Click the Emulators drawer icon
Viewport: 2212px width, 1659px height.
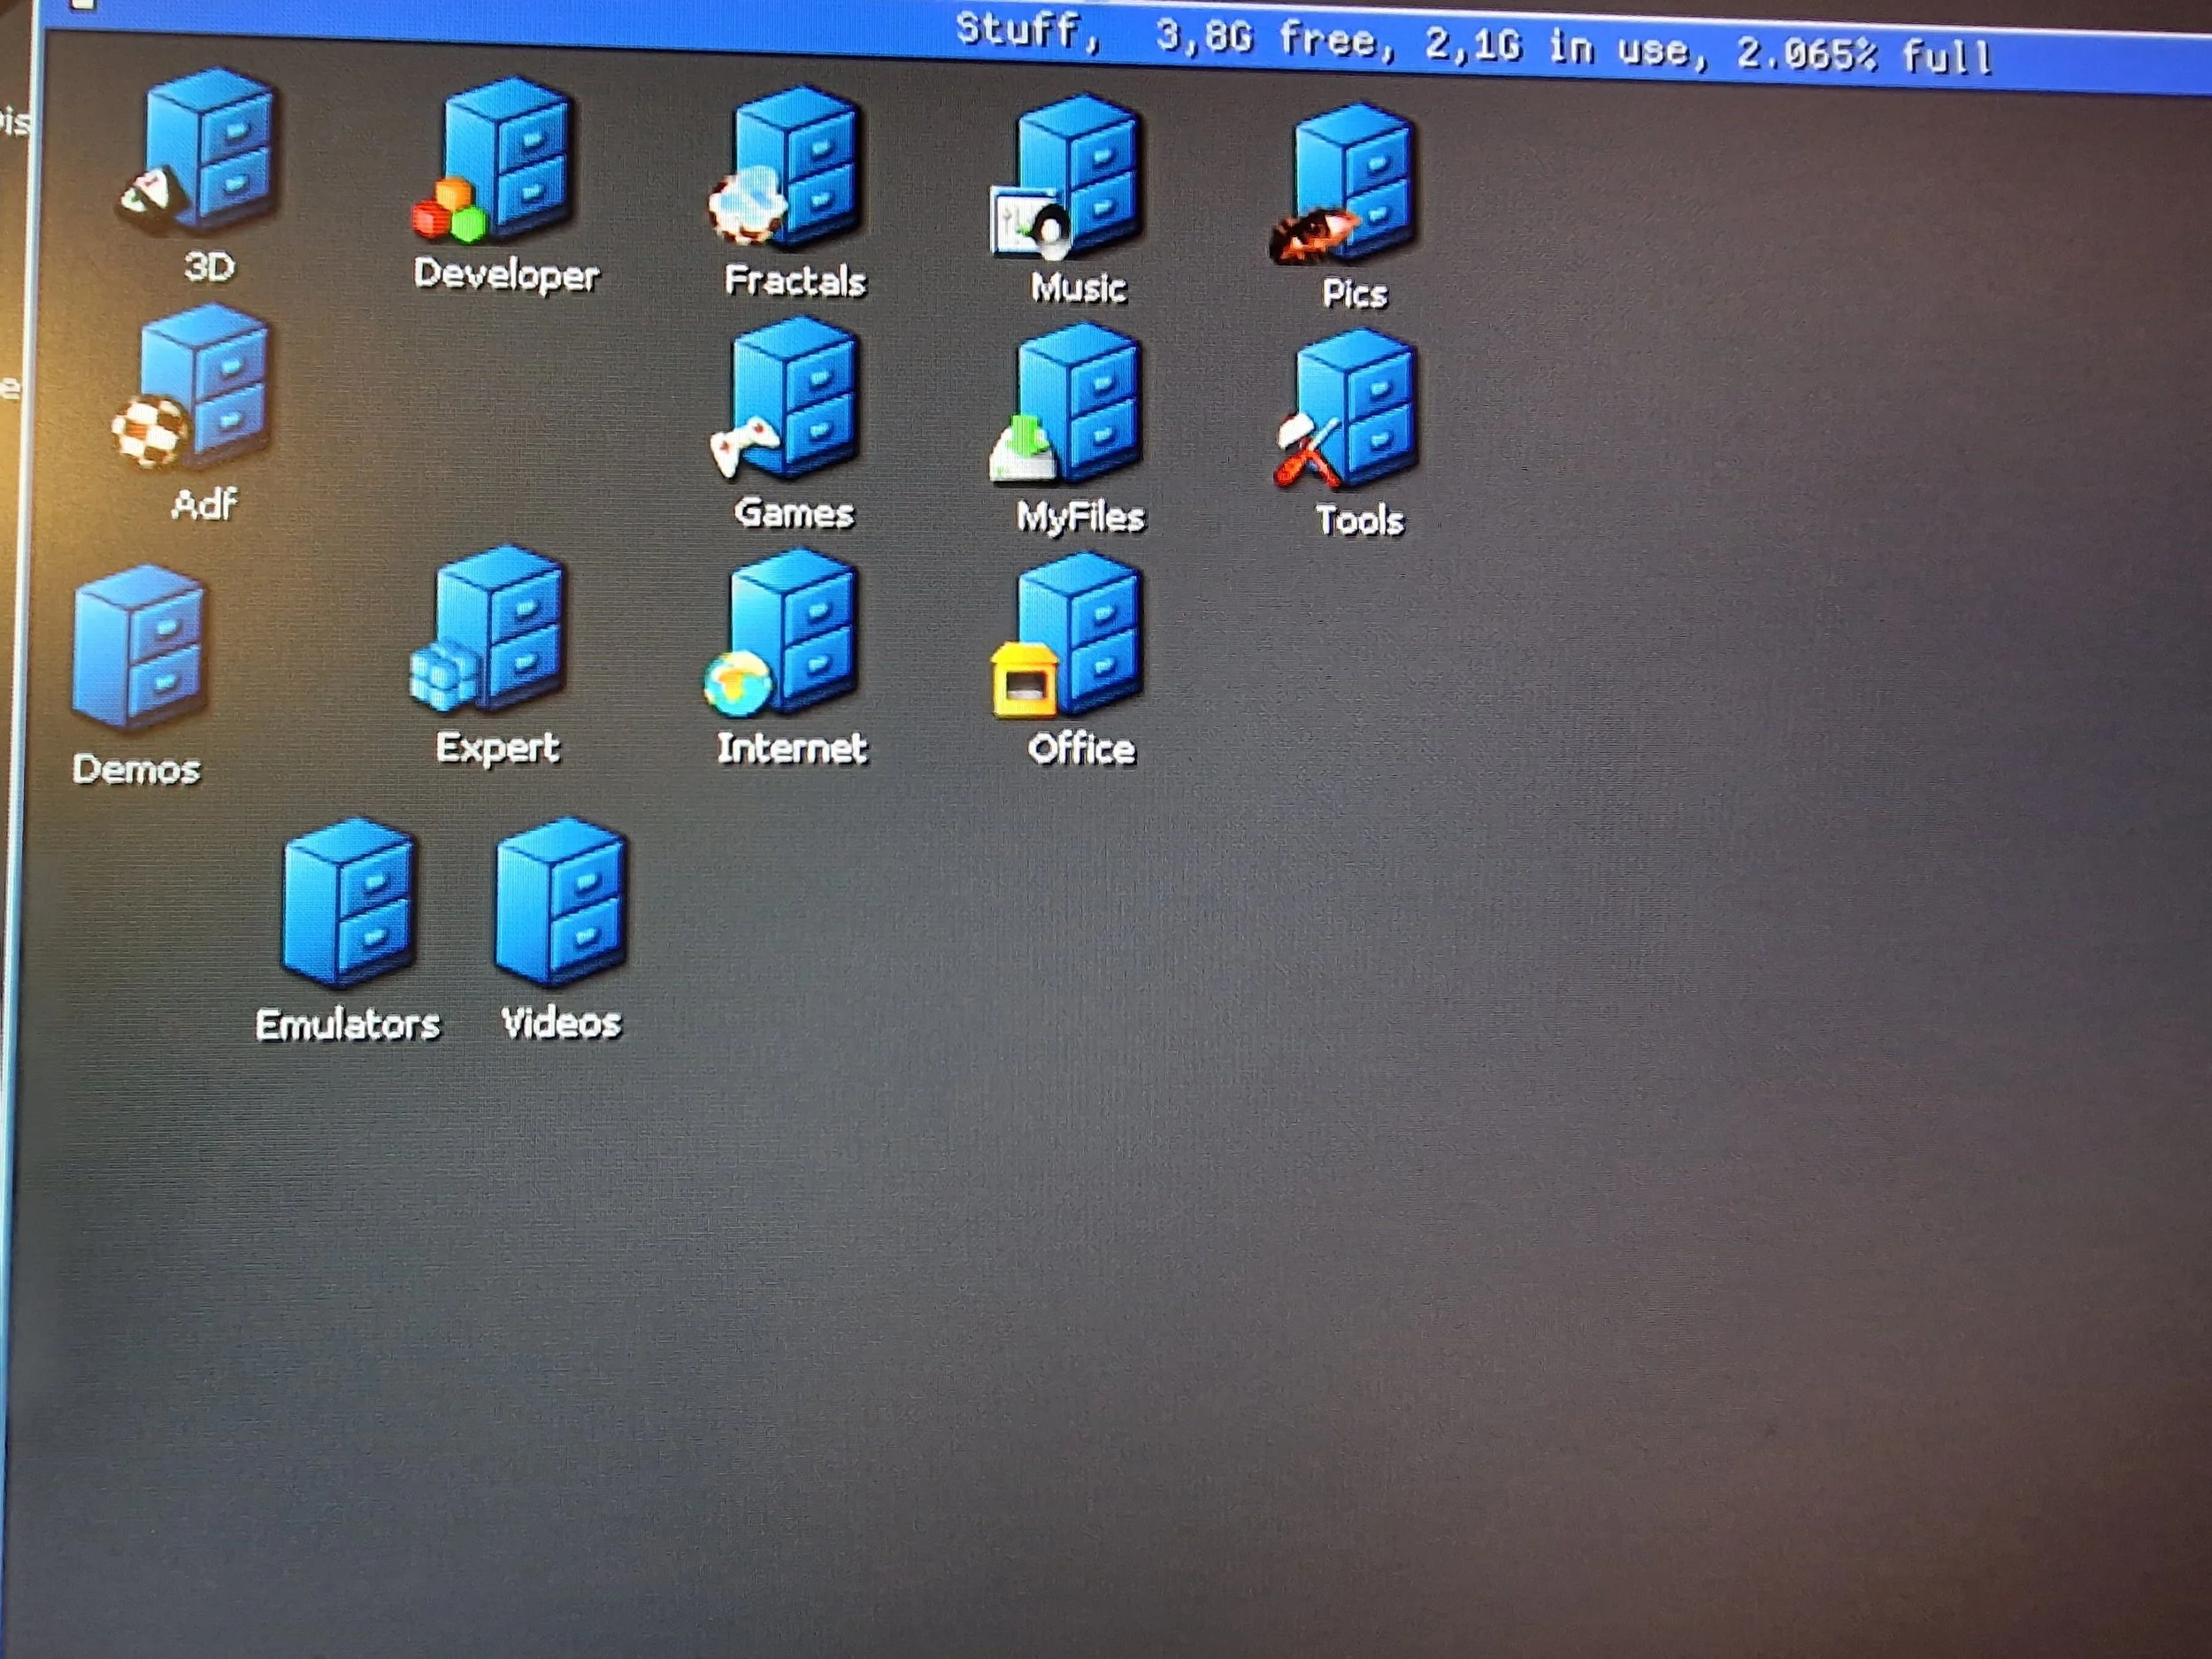pyautogui.click(x=348, y=903)
